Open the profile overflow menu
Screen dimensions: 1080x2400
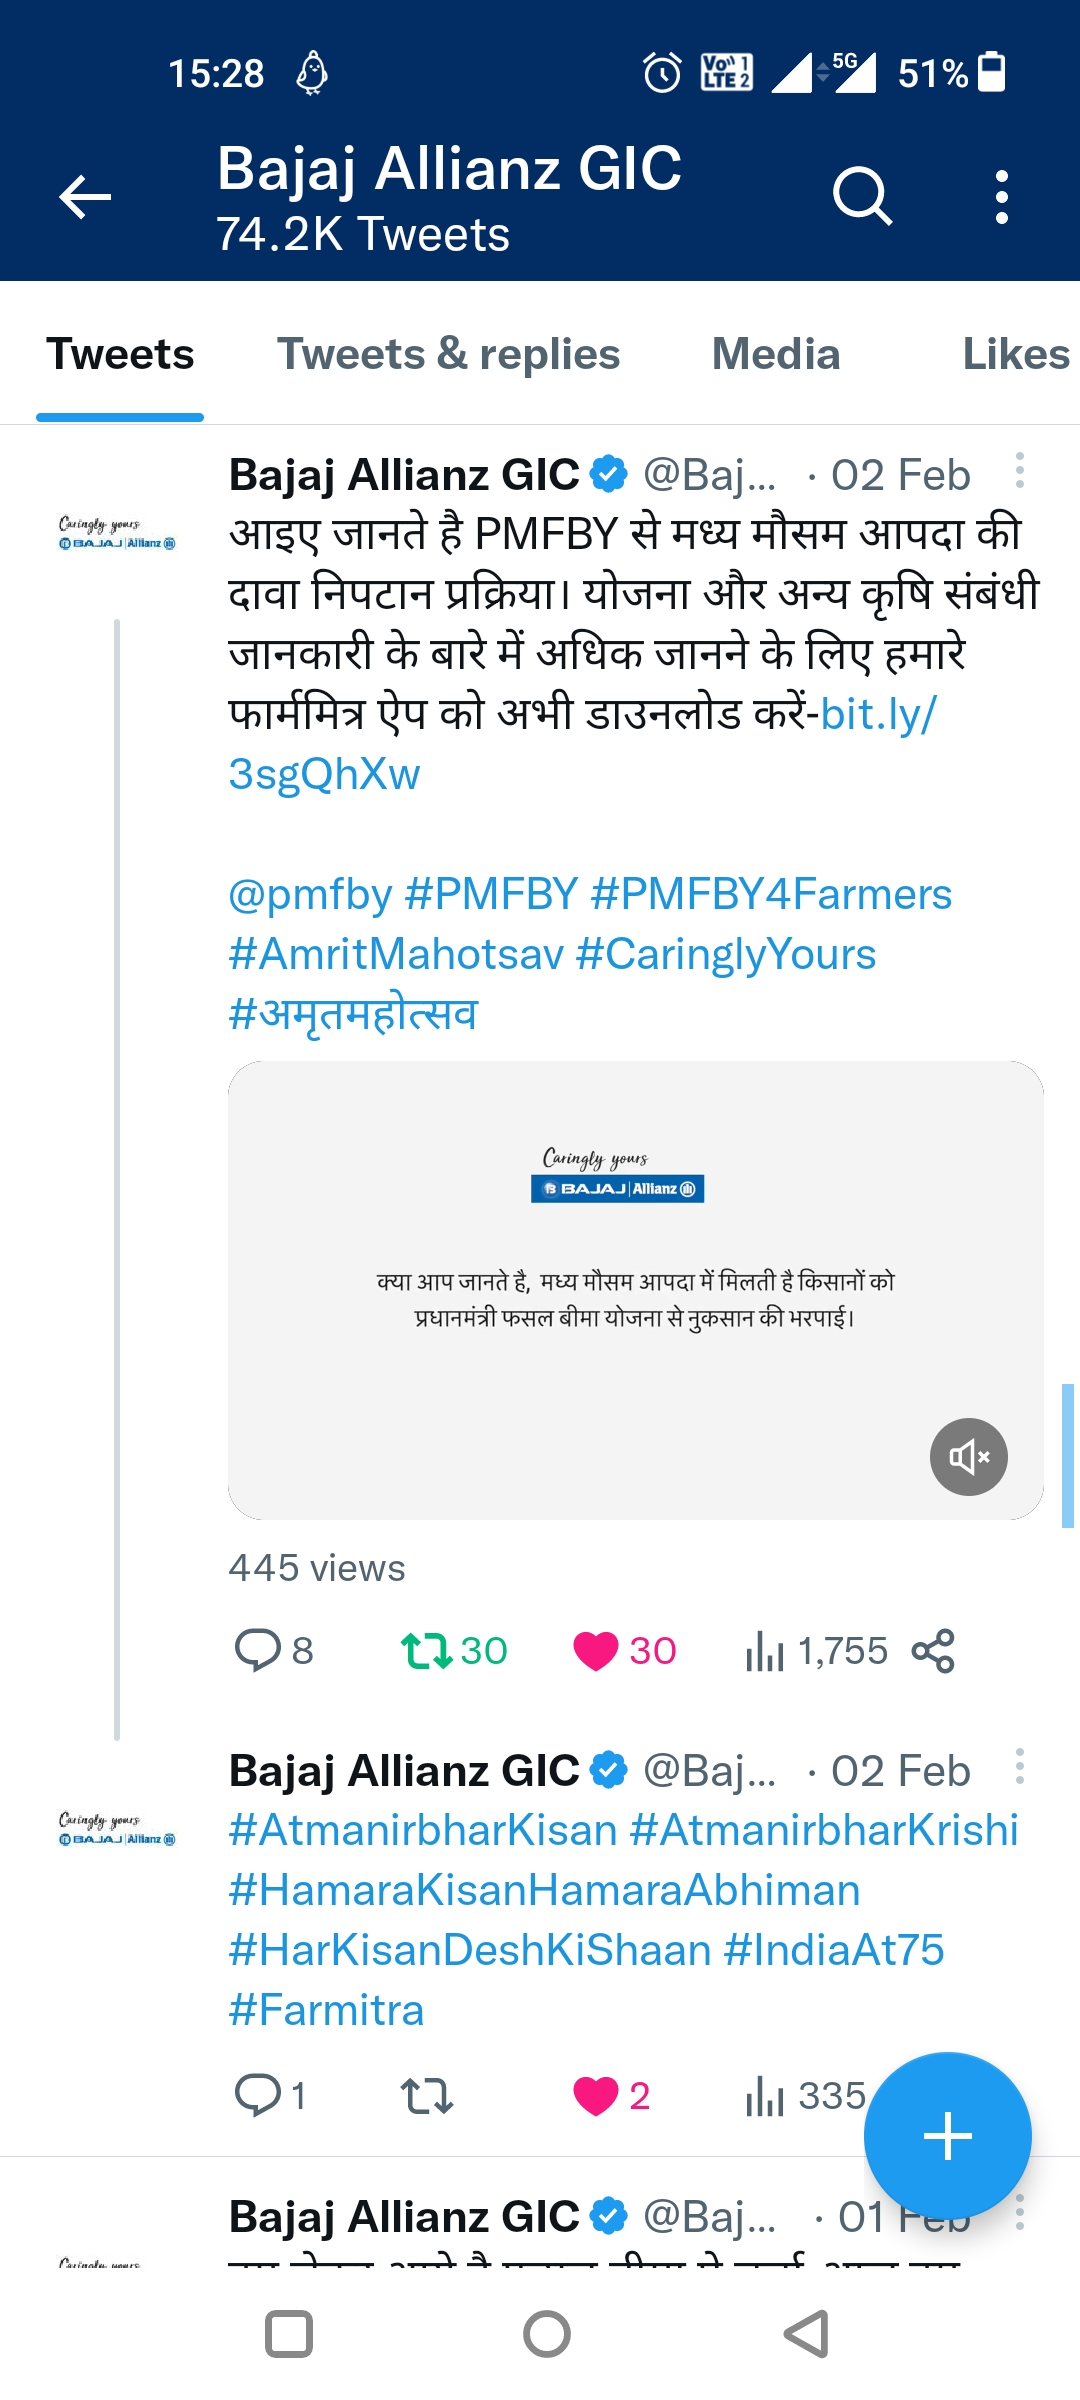coord(1001,196)
